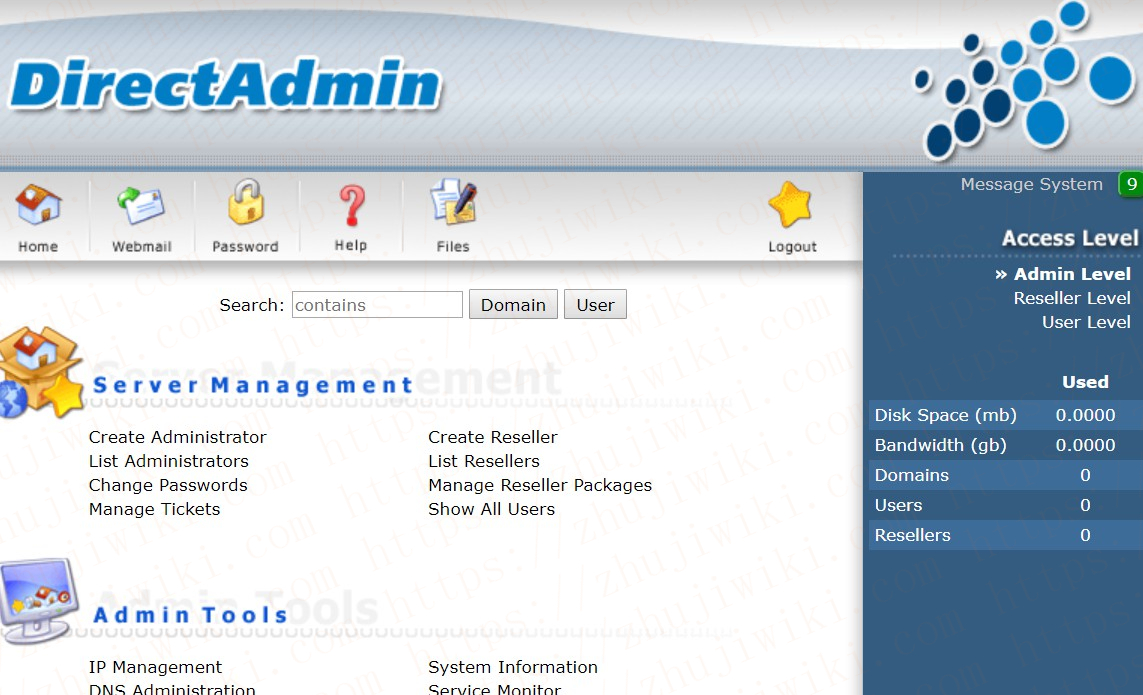The image size is (1143, 695).
Task: Open IP Management link
Action: [155, 667]
